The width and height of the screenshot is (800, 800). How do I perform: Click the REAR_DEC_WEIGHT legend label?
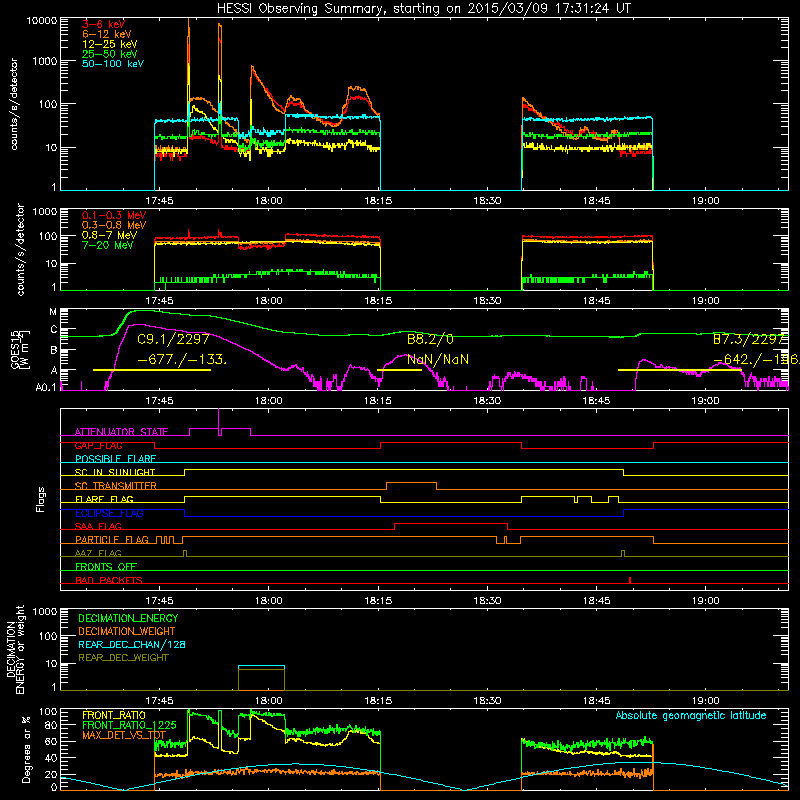(123, 658)
